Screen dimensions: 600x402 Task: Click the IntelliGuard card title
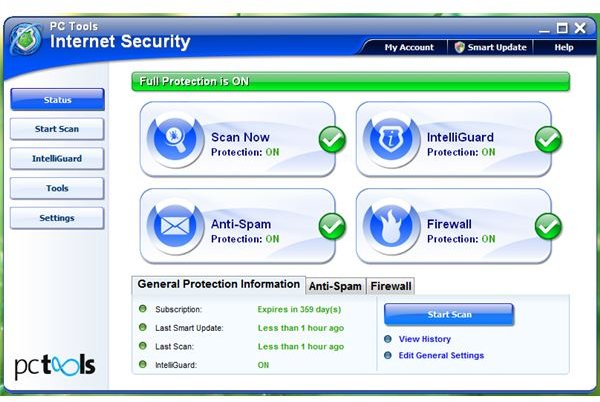click(460, 137)
